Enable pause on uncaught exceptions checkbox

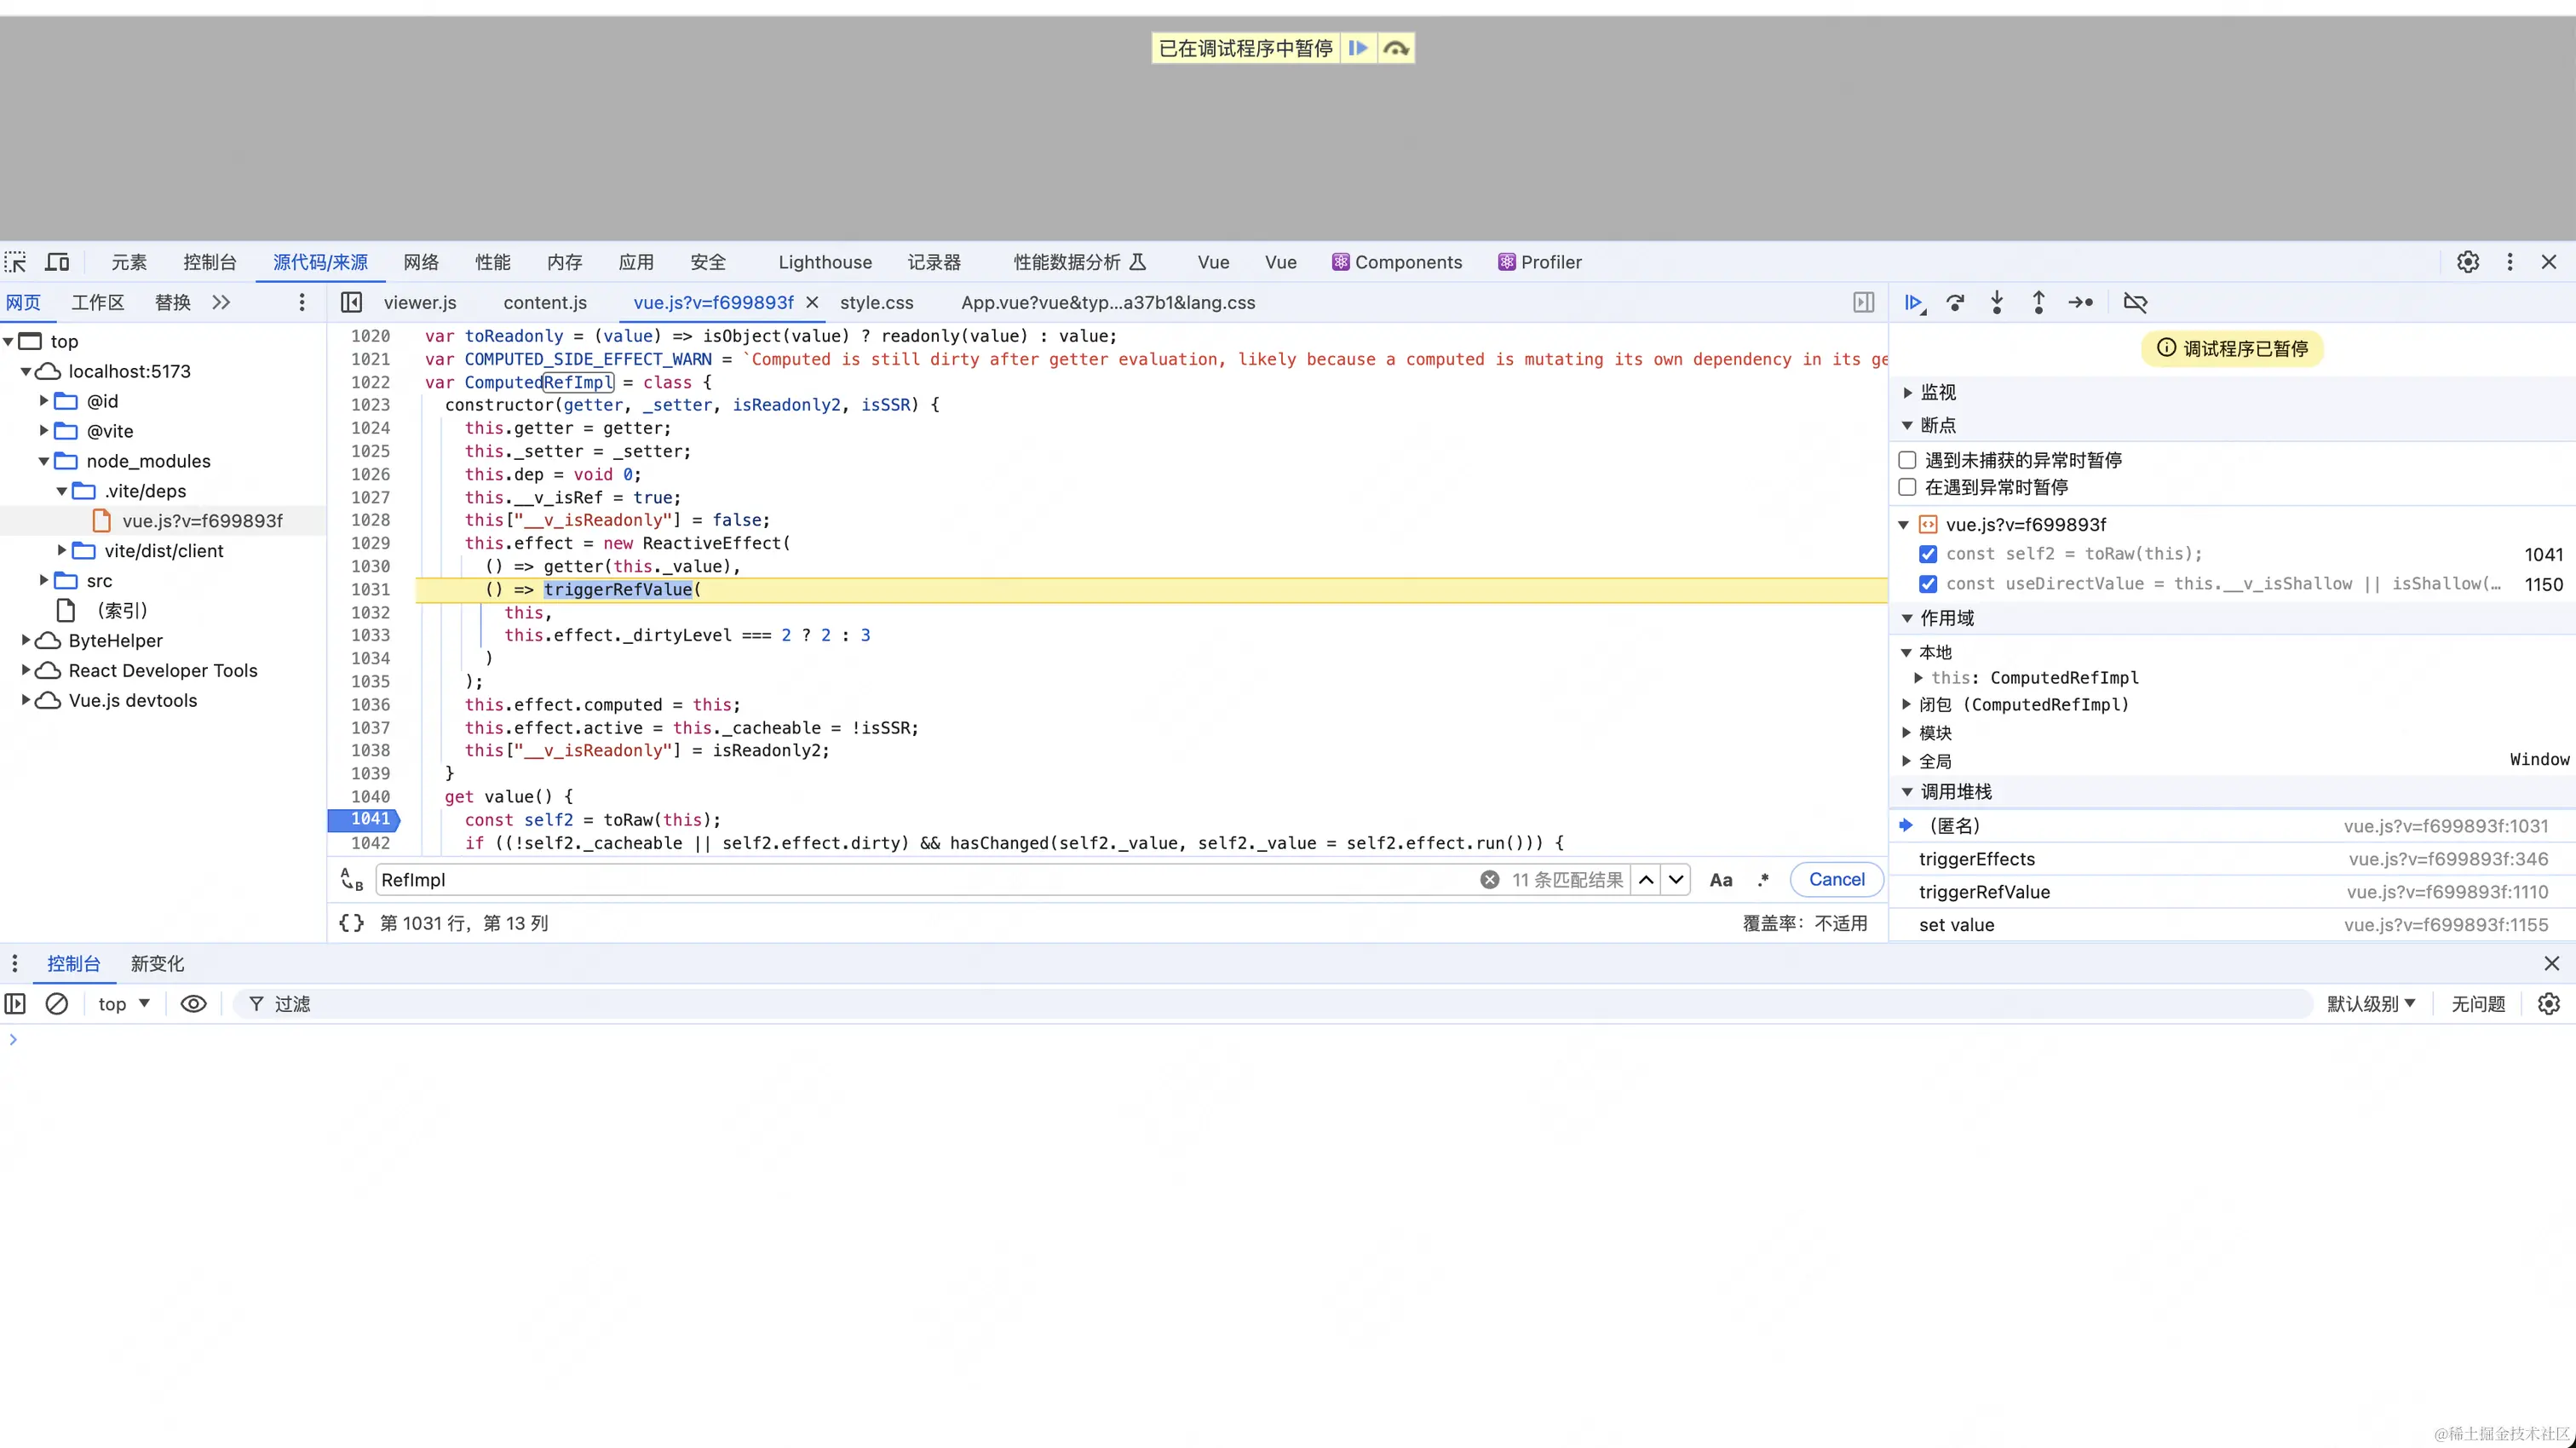pos(1907,460)
